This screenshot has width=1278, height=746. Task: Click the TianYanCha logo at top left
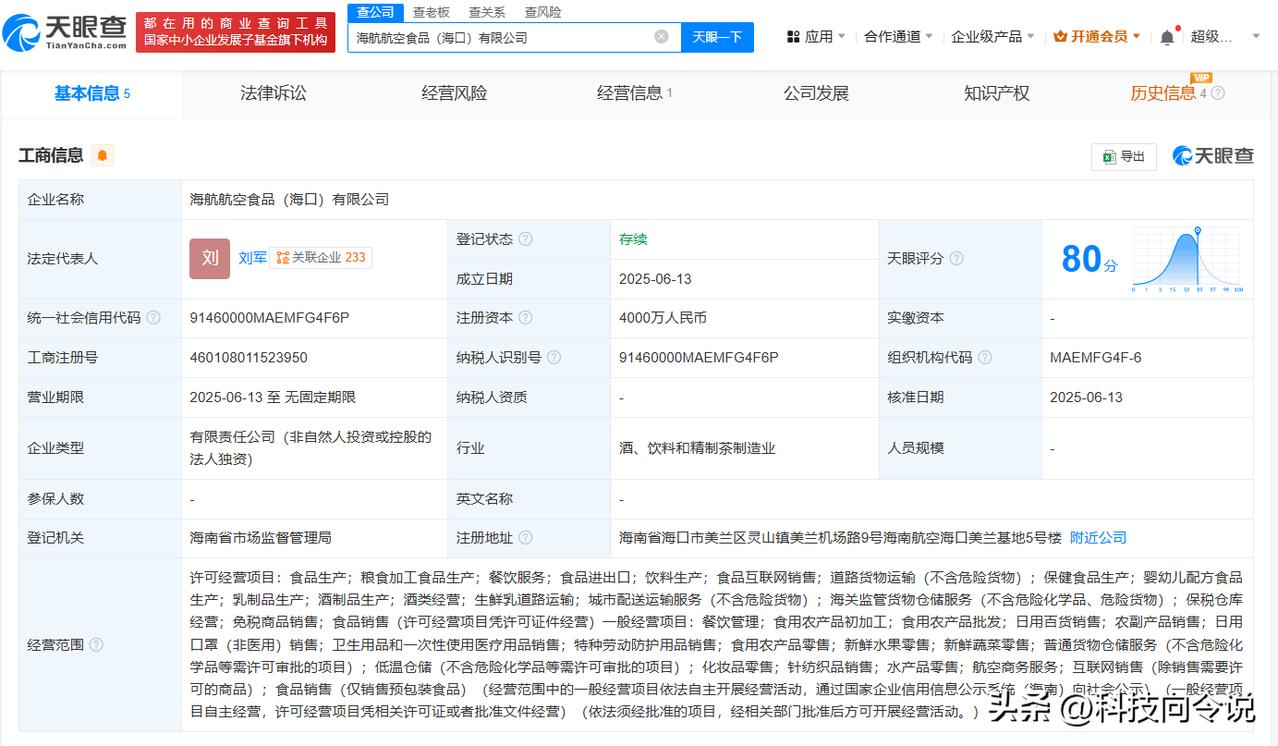pyautogui.click(x=66, y=32)
